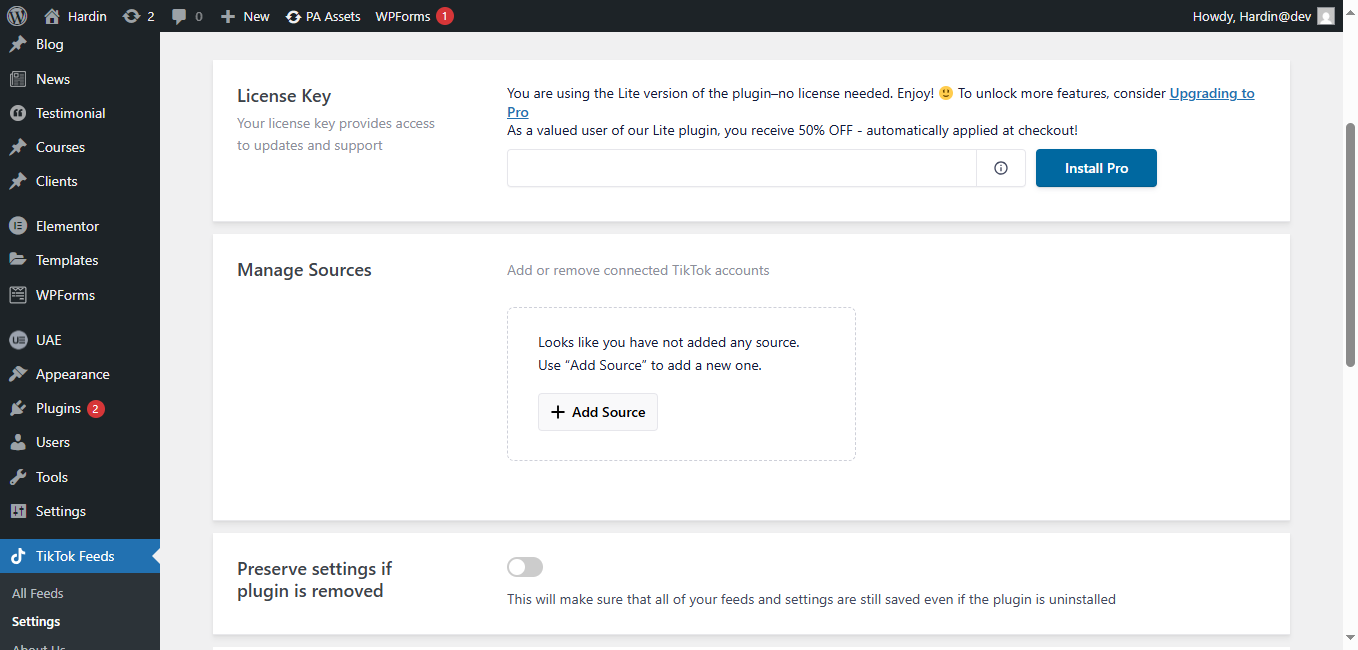Image resolution: width=1358 pixels, height=650 pixels.
Task: Click the license key input field
Action: 741,168
